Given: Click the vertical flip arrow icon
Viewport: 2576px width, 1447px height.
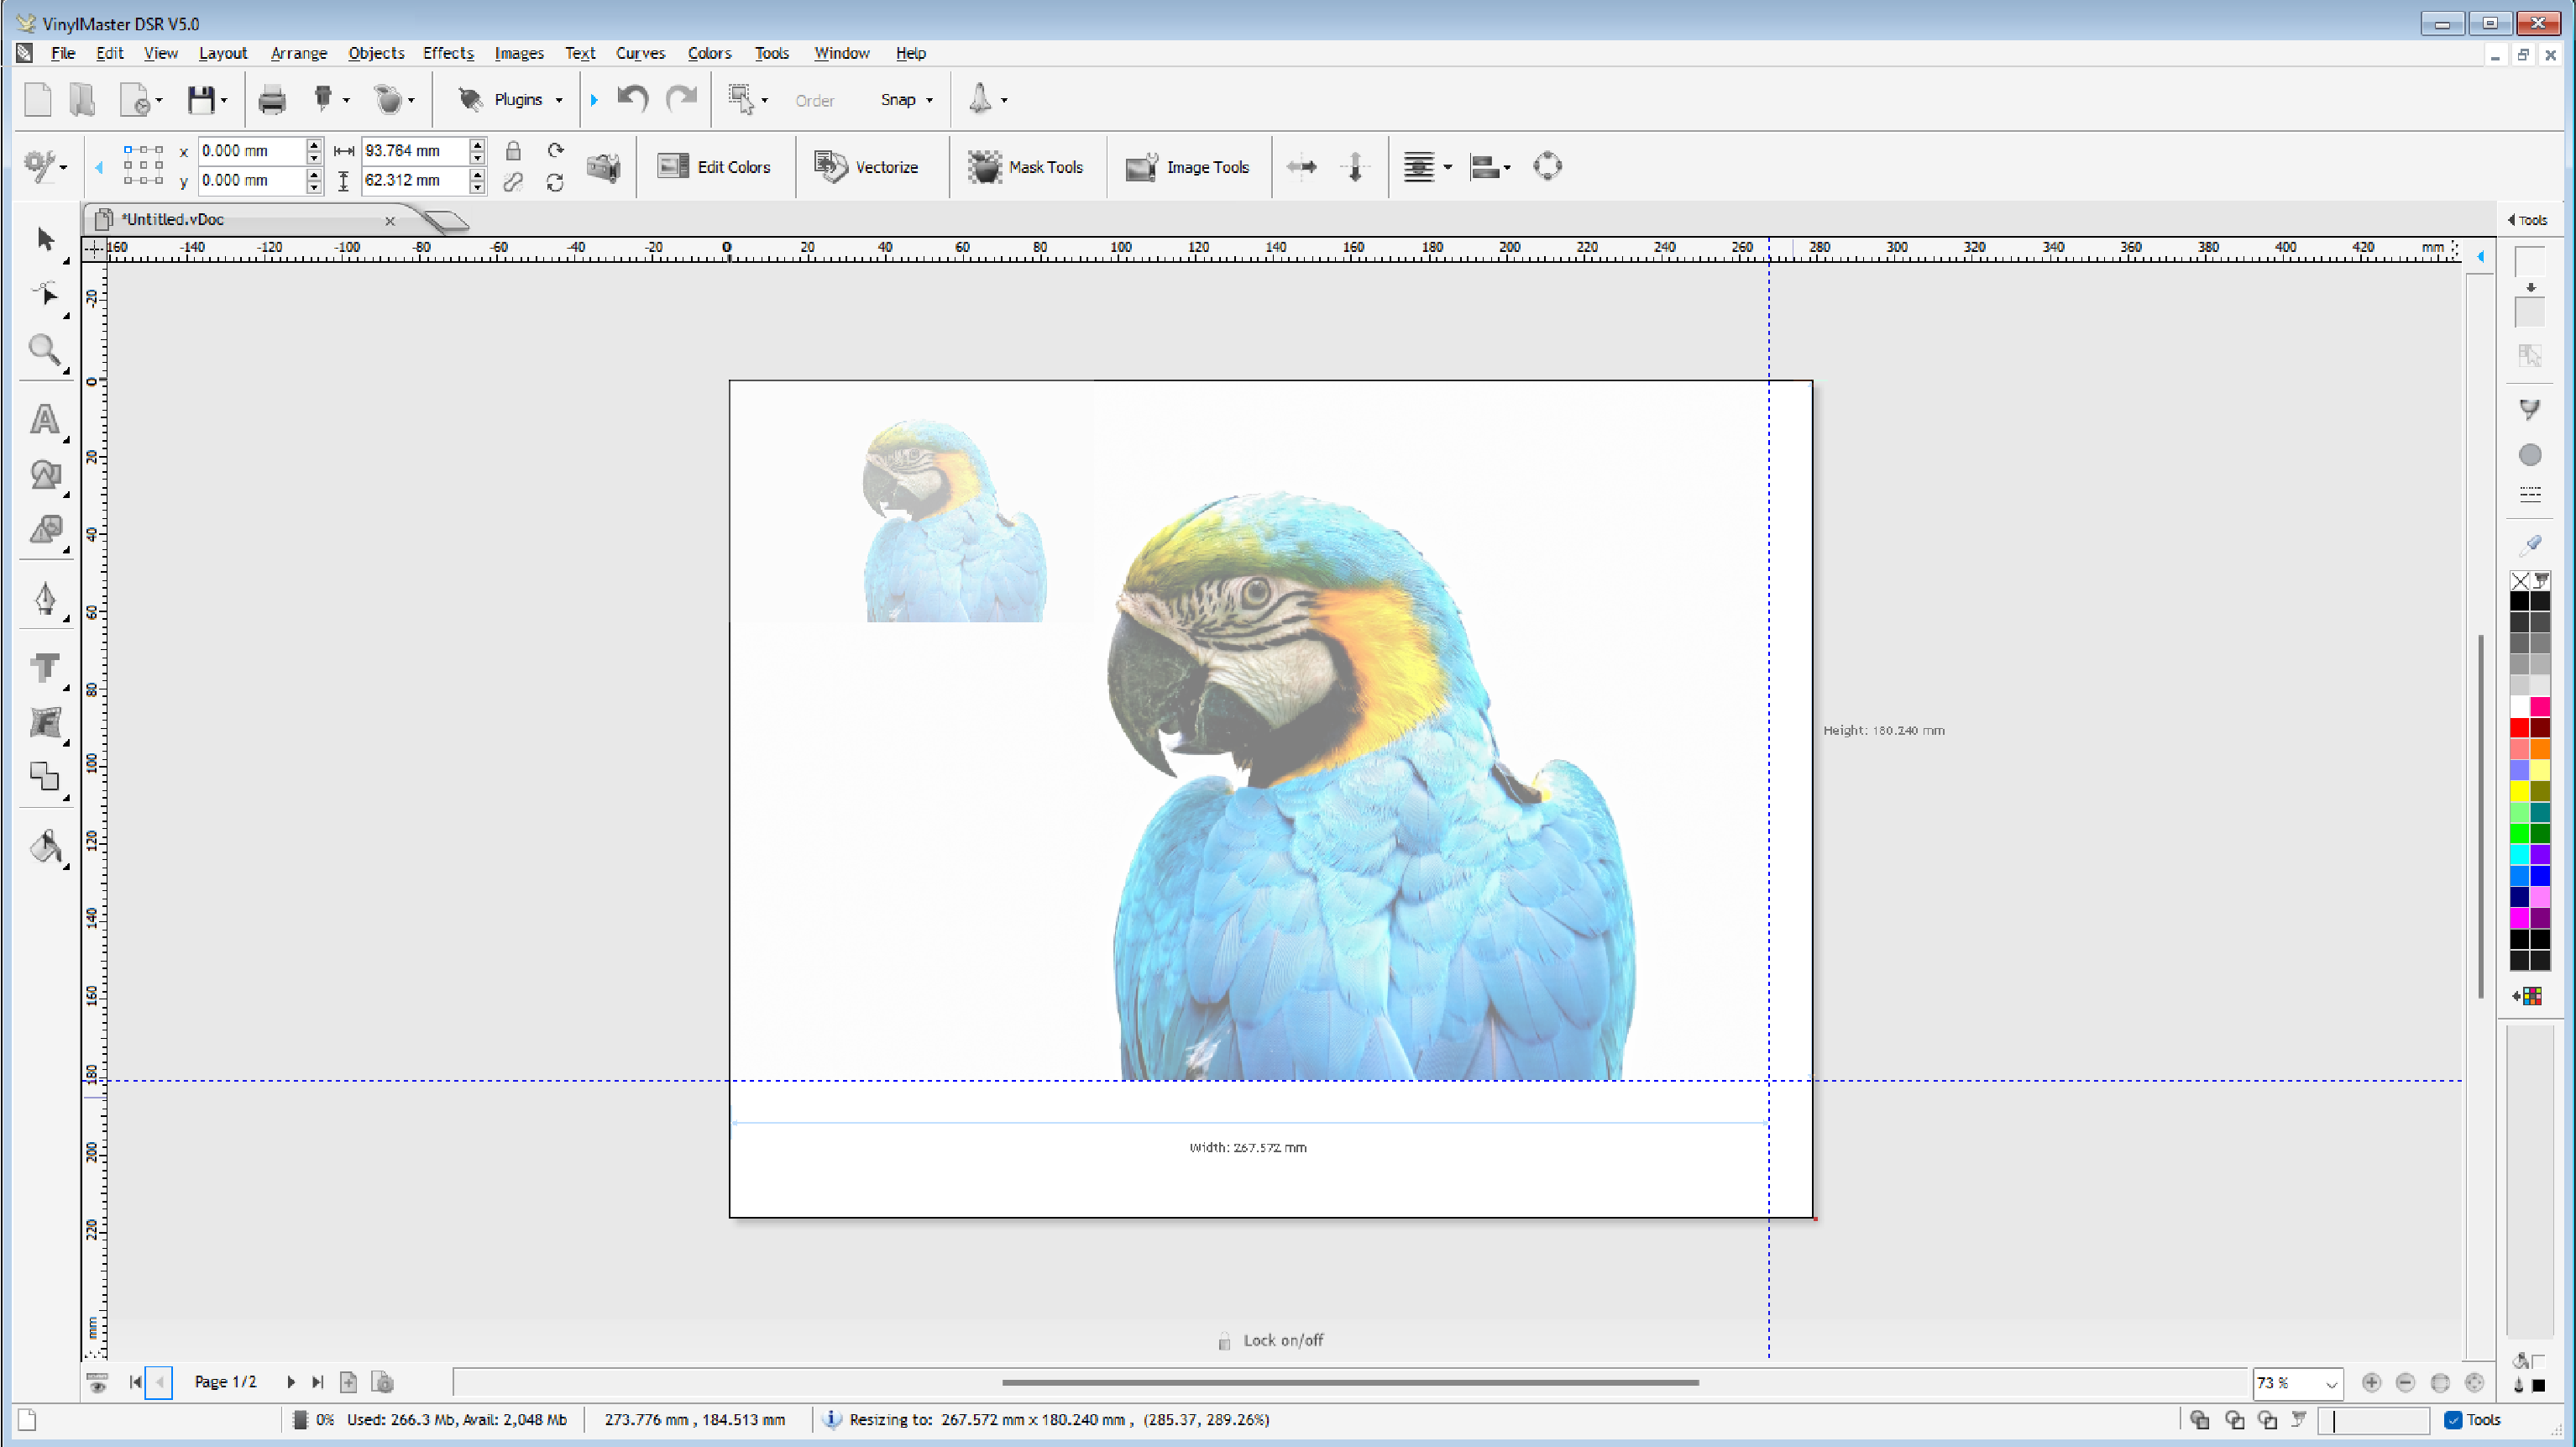Looking at the screenshot, I should [1355, 166].
